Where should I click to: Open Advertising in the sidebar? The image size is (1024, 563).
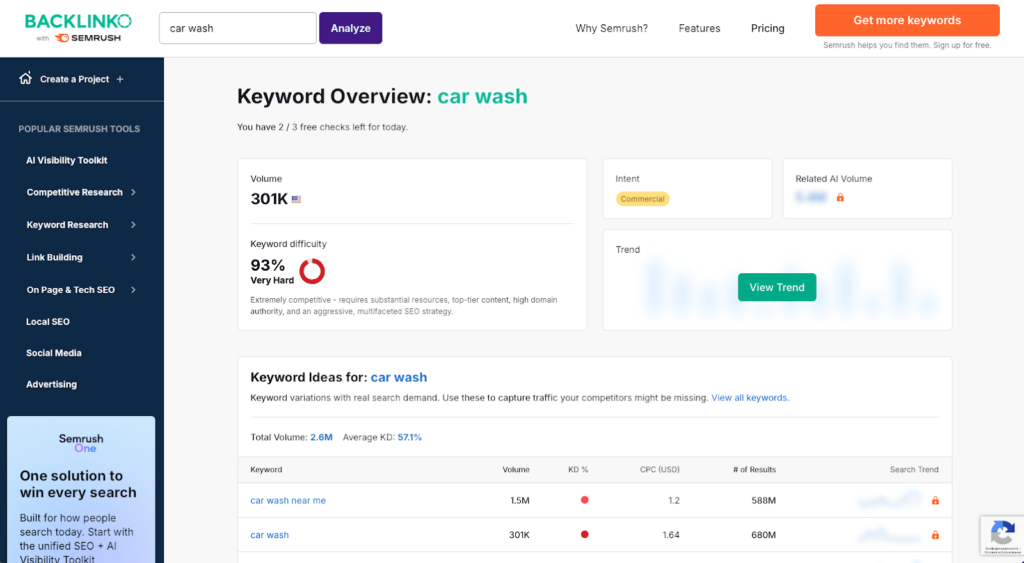tap(51, 384)
